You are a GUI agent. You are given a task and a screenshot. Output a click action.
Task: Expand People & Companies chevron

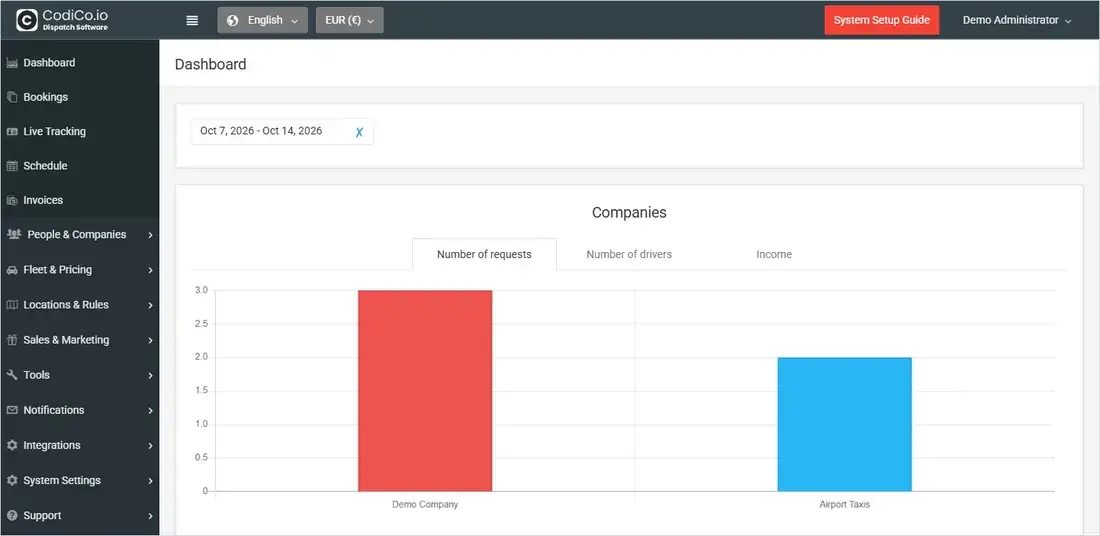[x=151, y=236]
